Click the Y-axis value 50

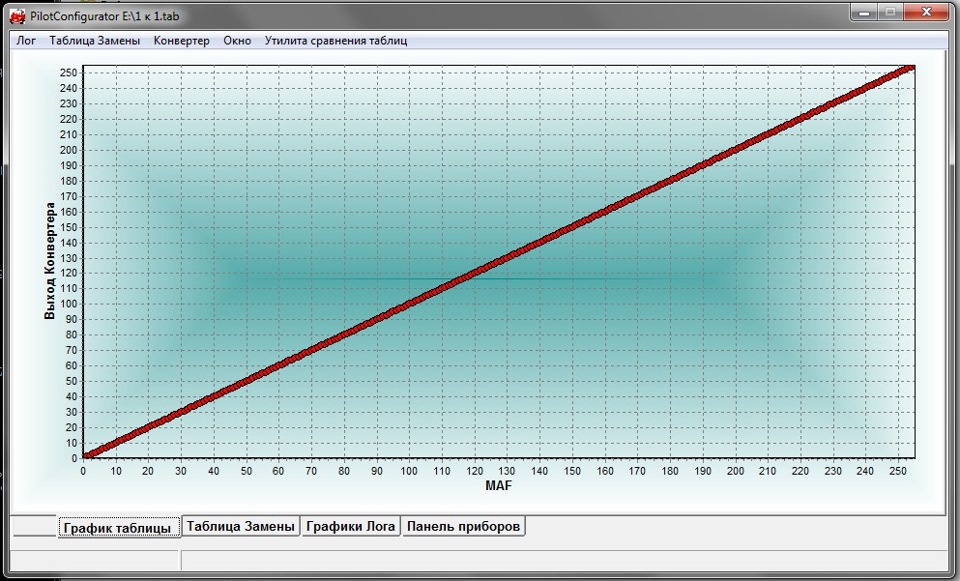tap(72, 381)
